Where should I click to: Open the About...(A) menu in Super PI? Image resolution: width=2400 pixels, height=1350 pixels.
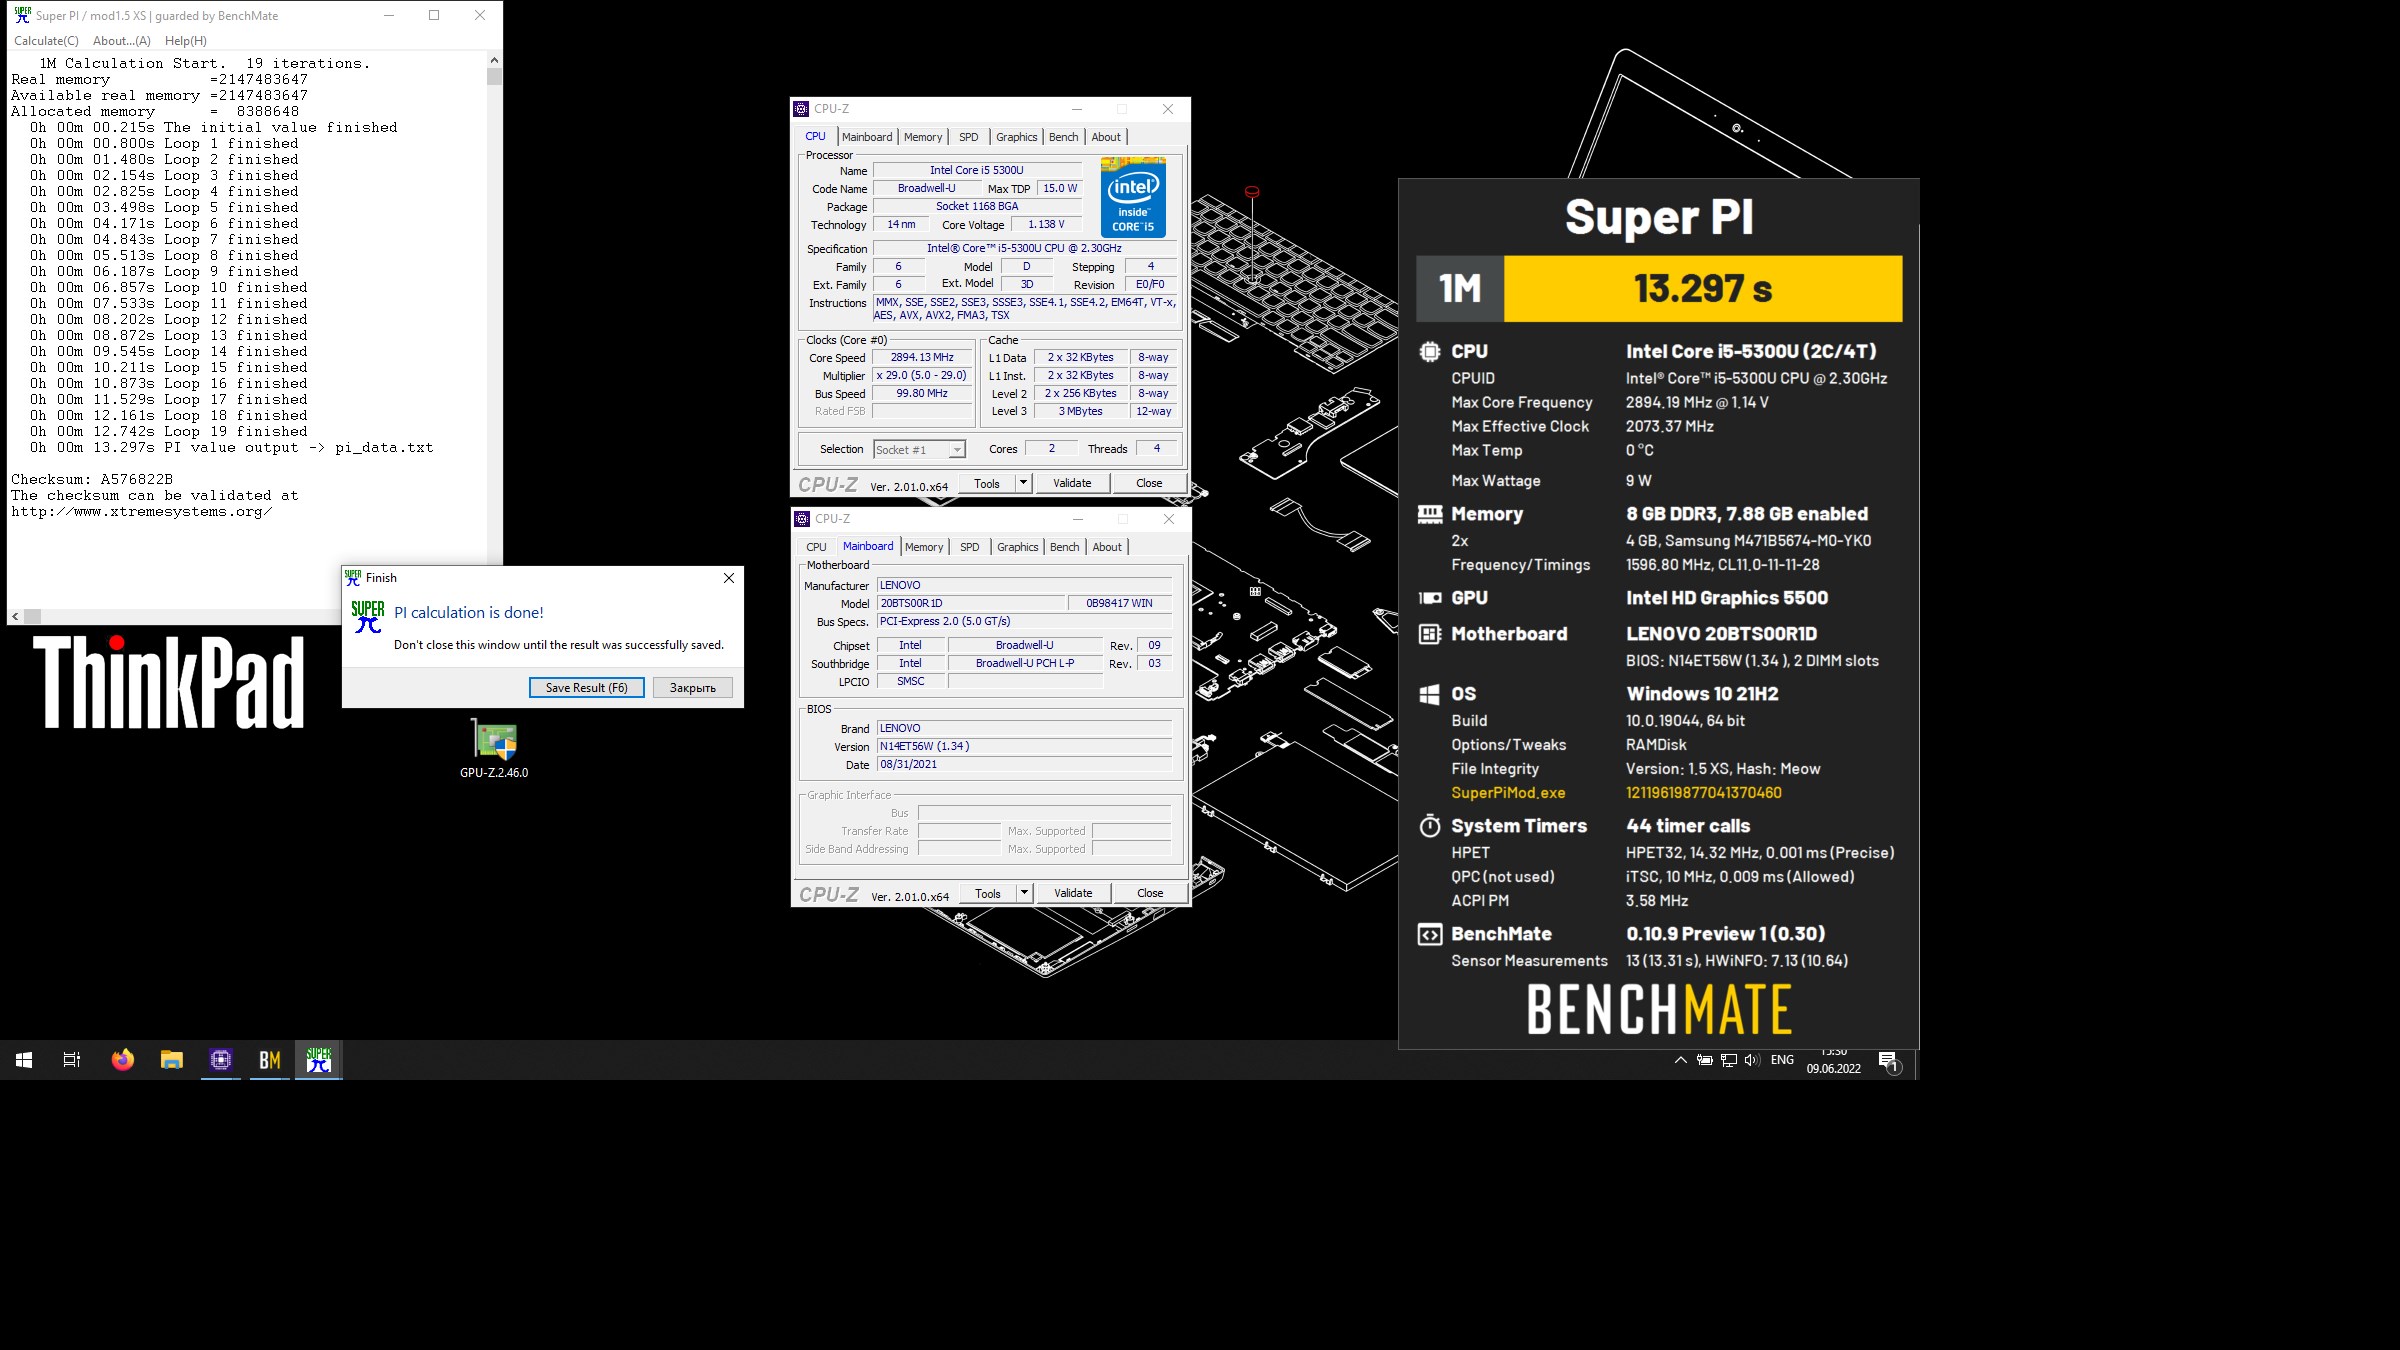(x=122, y=41)
